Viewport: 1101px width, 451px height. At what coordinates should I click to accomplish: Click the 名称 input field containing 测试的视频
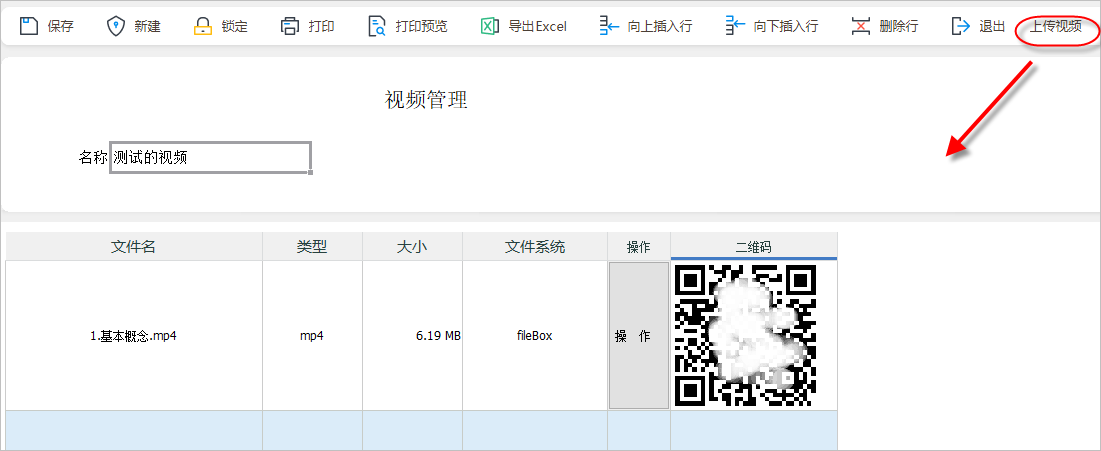[x=211, y=157]
